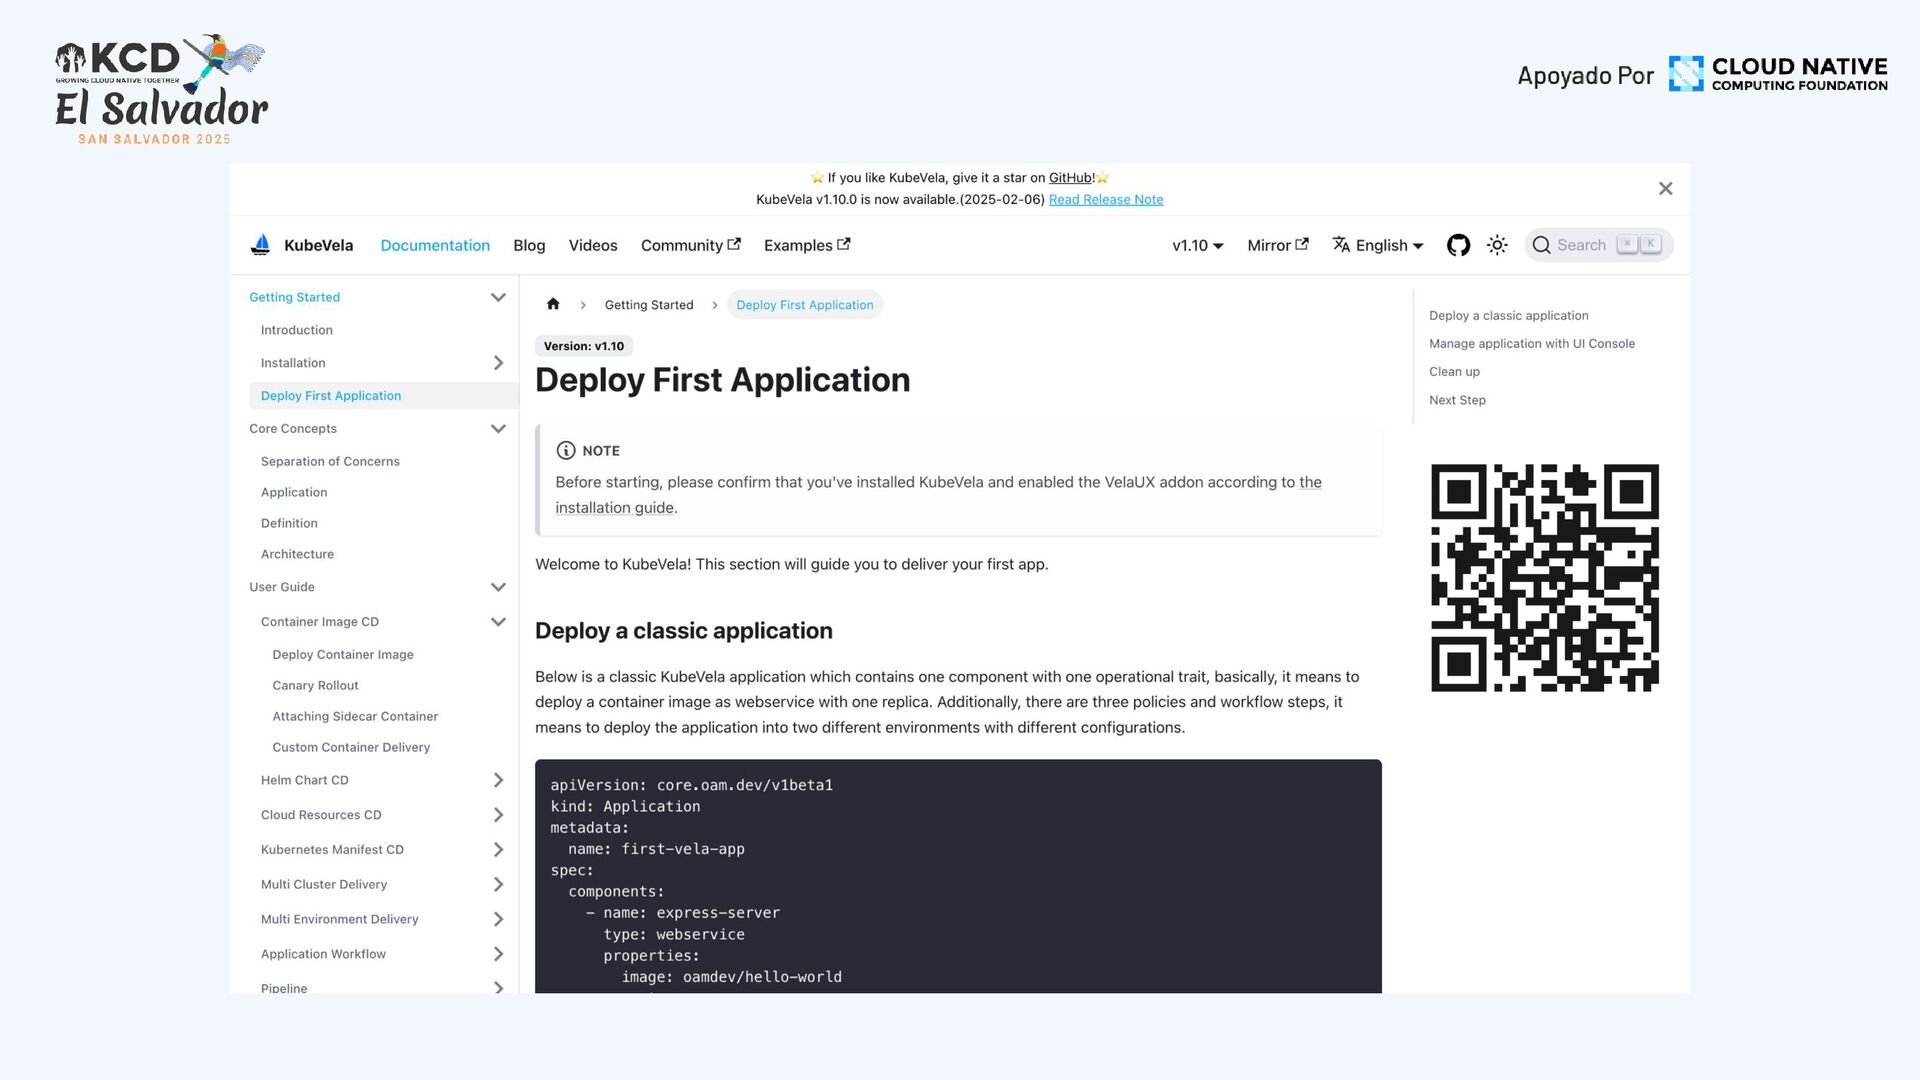The image size is (1920, 1080).
Task: Toggle light/dark mode sun icon
Action: tap(1497, 245)
